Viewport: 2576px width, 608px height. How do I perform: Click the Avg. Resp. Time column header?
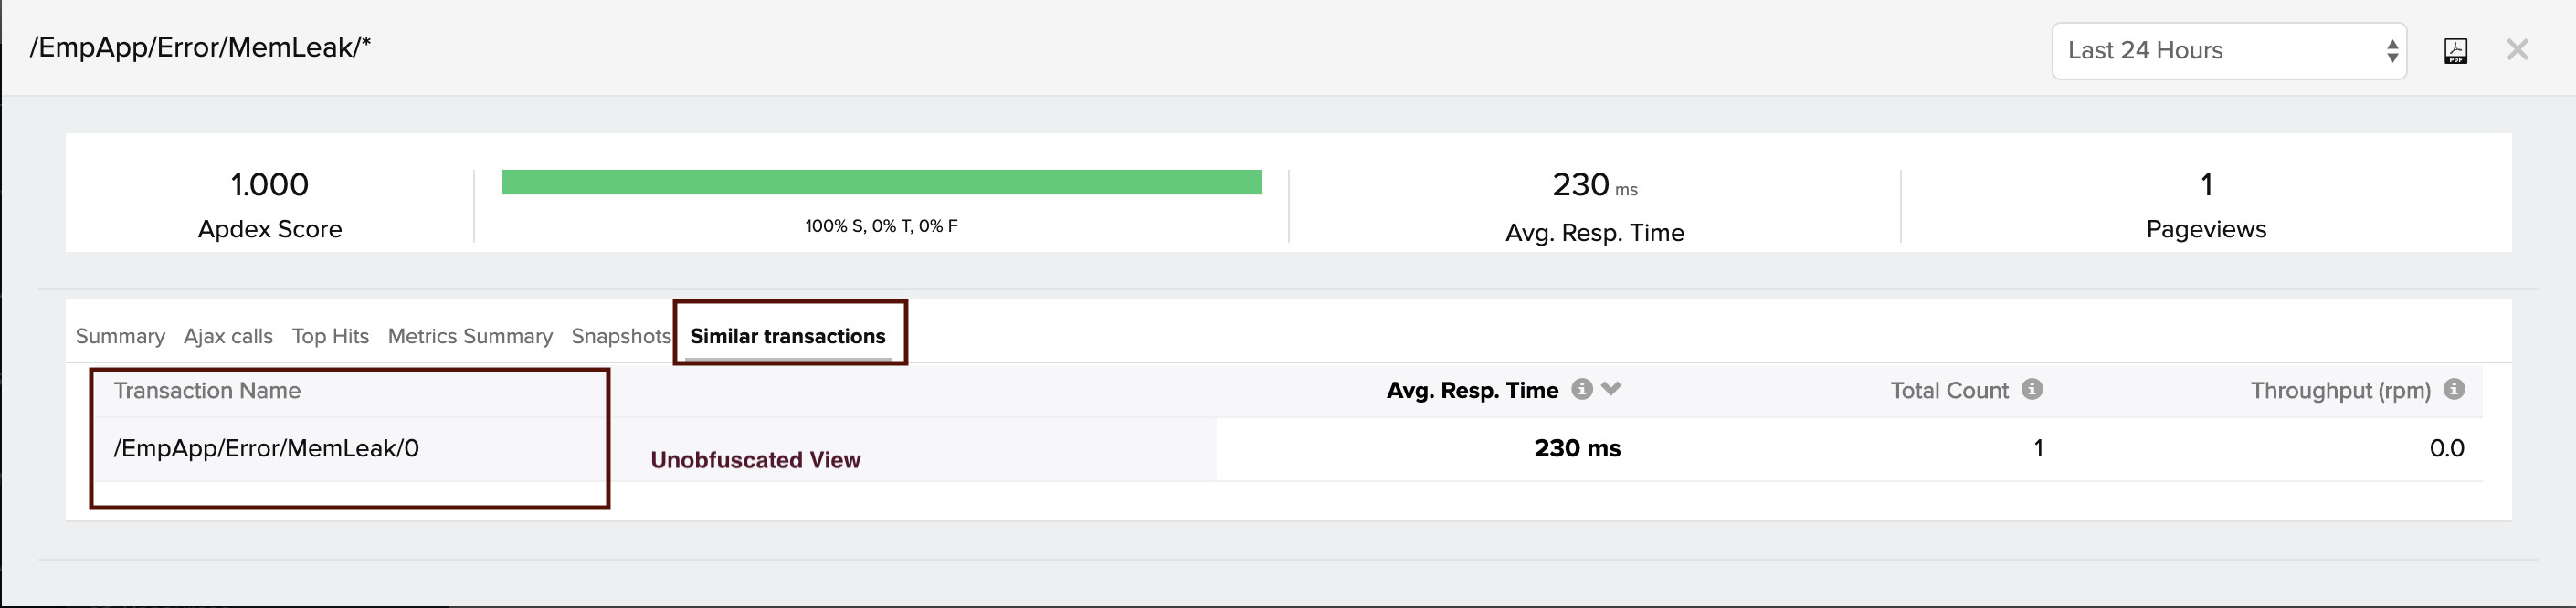[1471, 390]
